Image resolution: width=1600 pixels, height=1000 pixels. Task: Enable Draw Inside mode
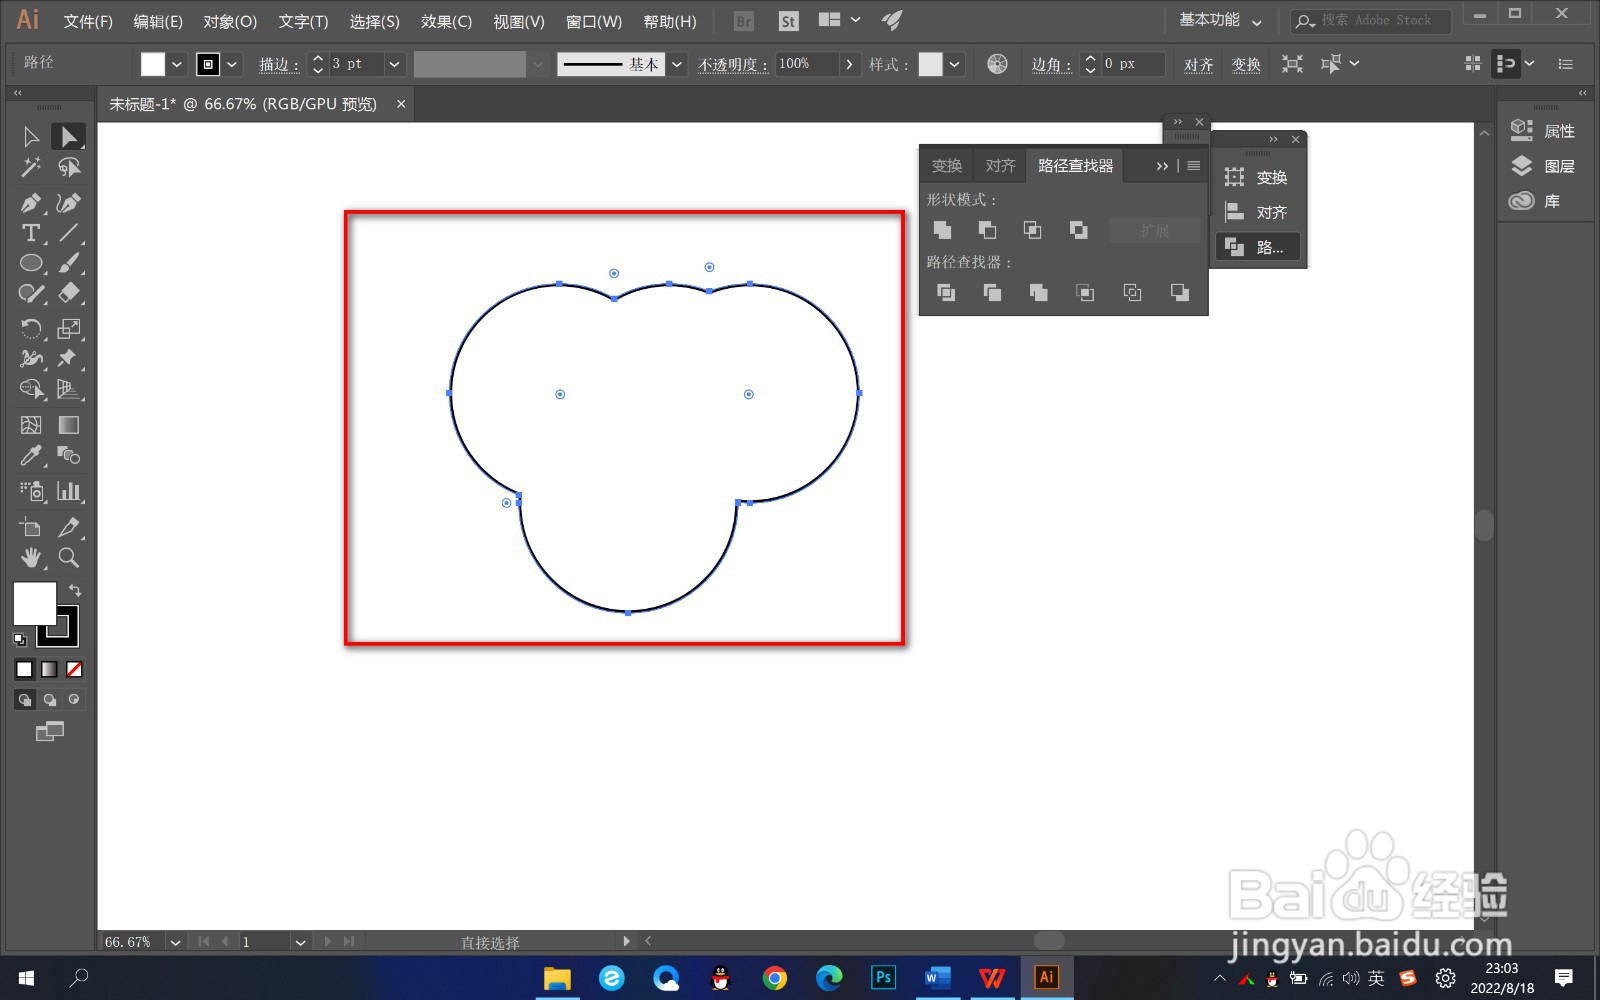tap(73, 699)
